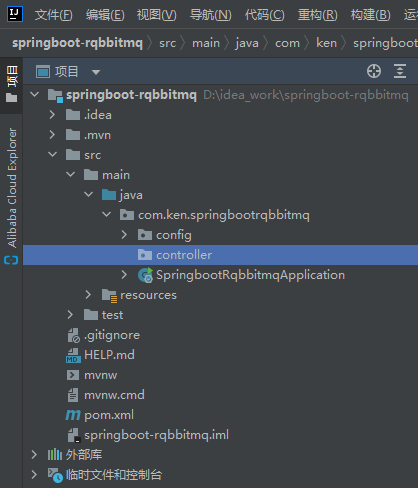This screenshot has width=418, height=488.
Task: Click the src folder icon
Action: 73,155
